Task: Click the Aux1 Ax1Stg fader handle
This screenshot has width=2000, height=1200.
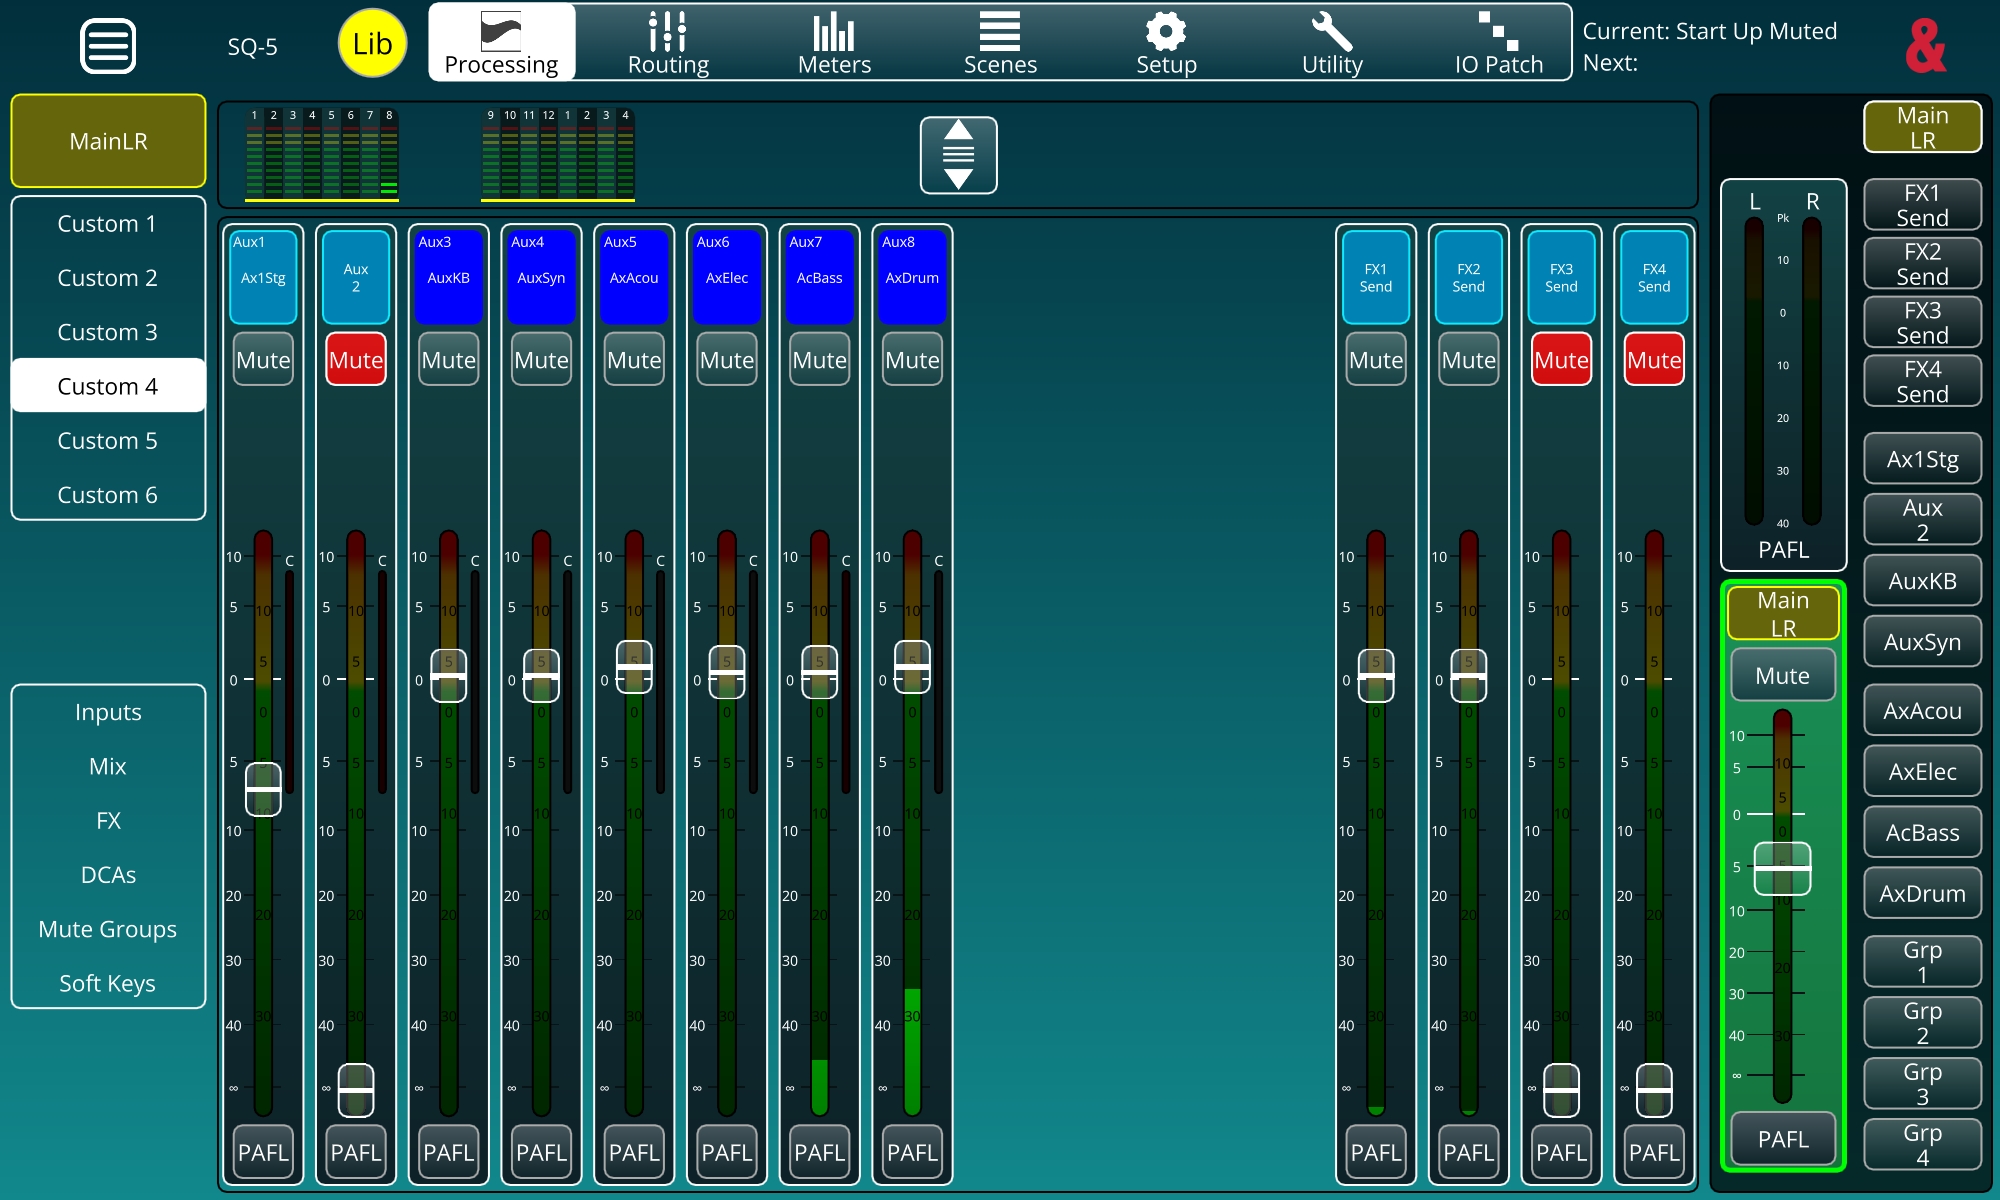Action: 263,789
